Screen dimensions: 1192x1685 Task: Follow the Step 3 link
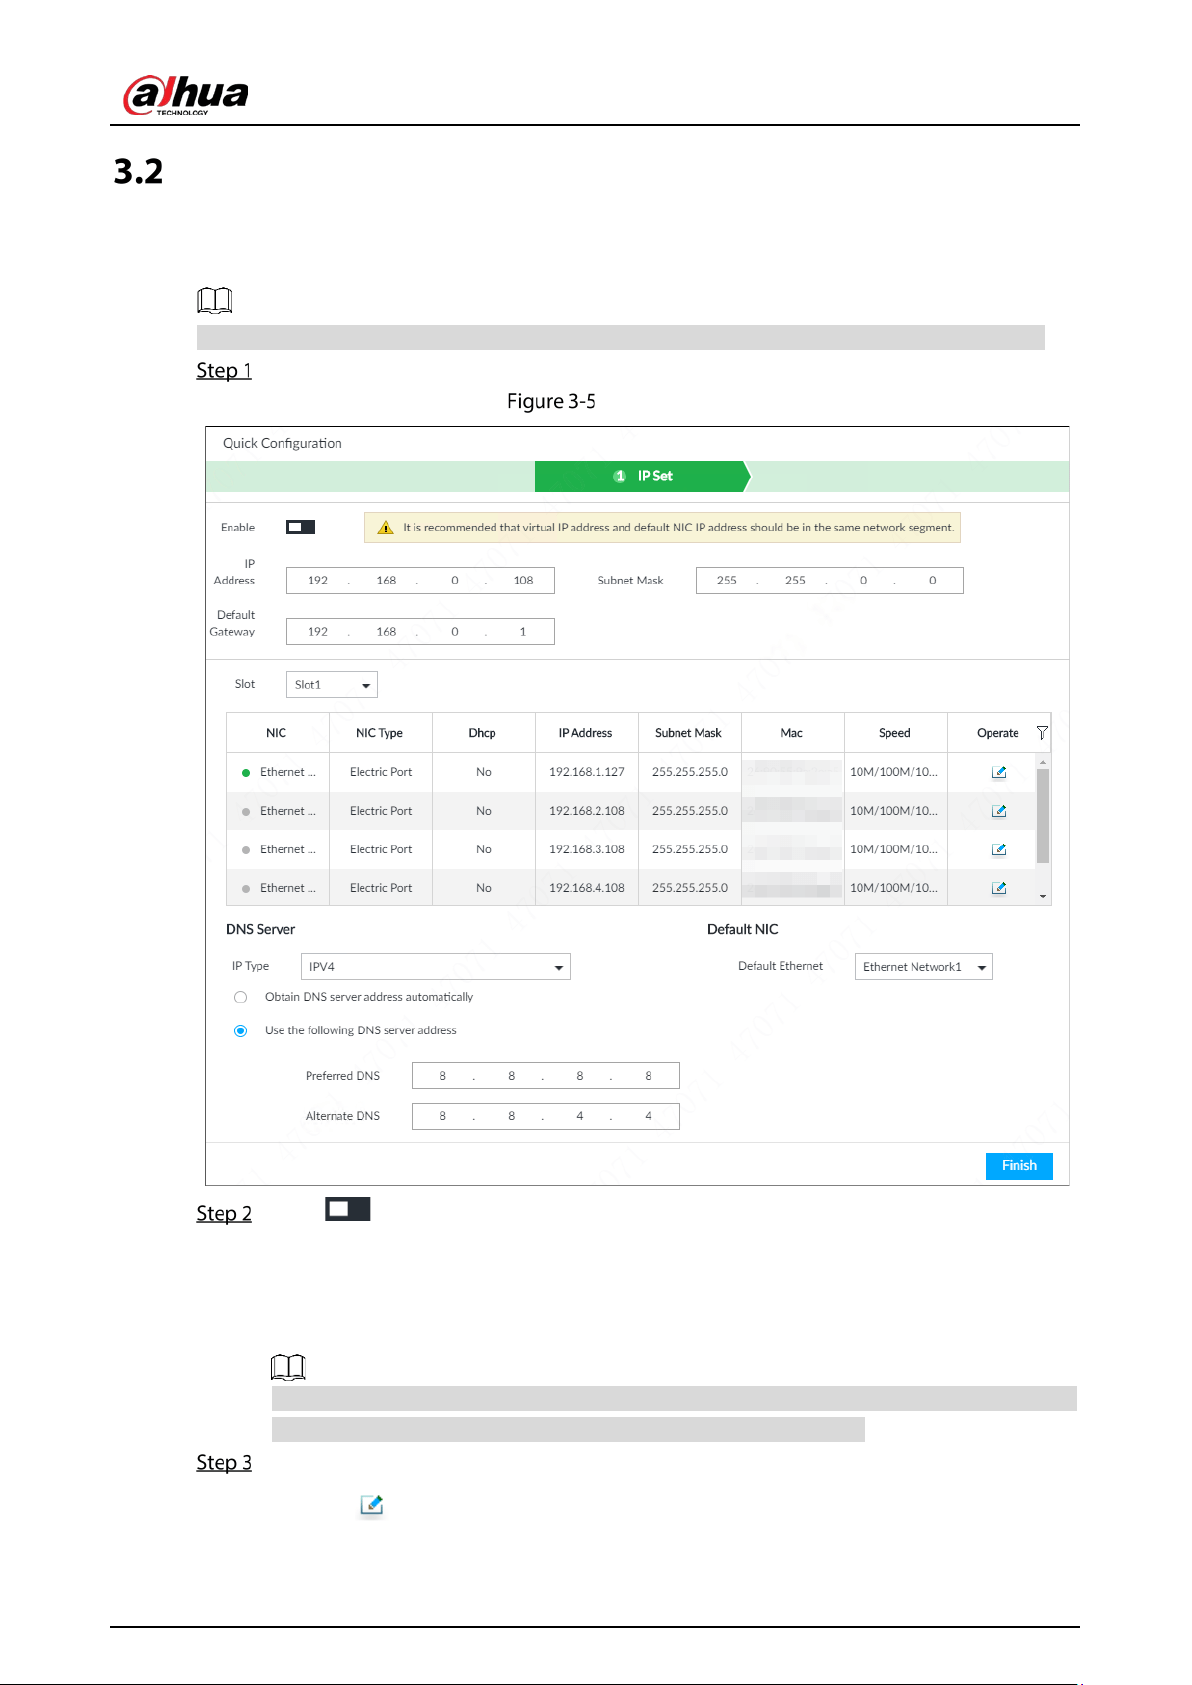pyautogui.click(x=224, y=1462)
